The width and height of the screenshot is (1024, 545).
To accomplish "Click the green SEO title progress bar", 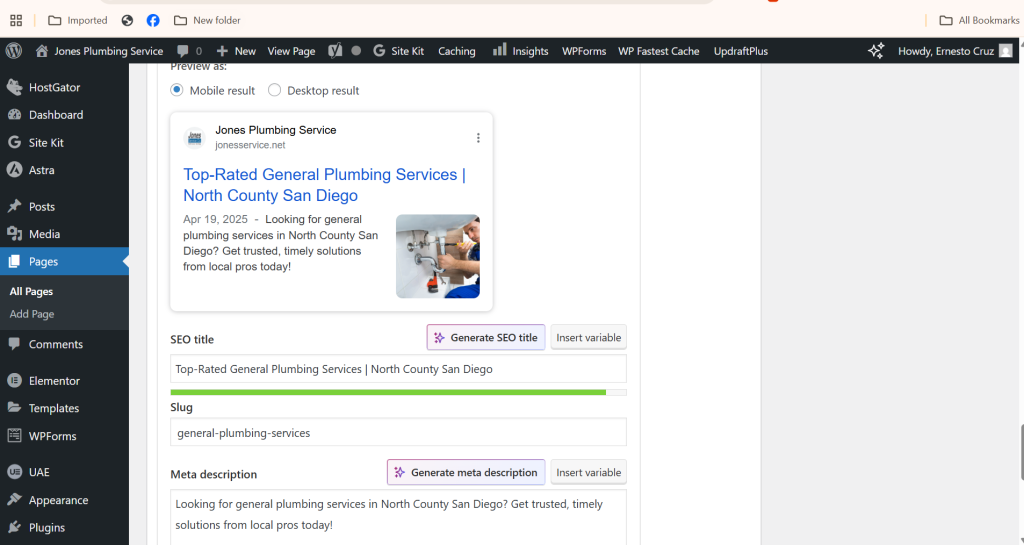I will click(x=388, y=392).
